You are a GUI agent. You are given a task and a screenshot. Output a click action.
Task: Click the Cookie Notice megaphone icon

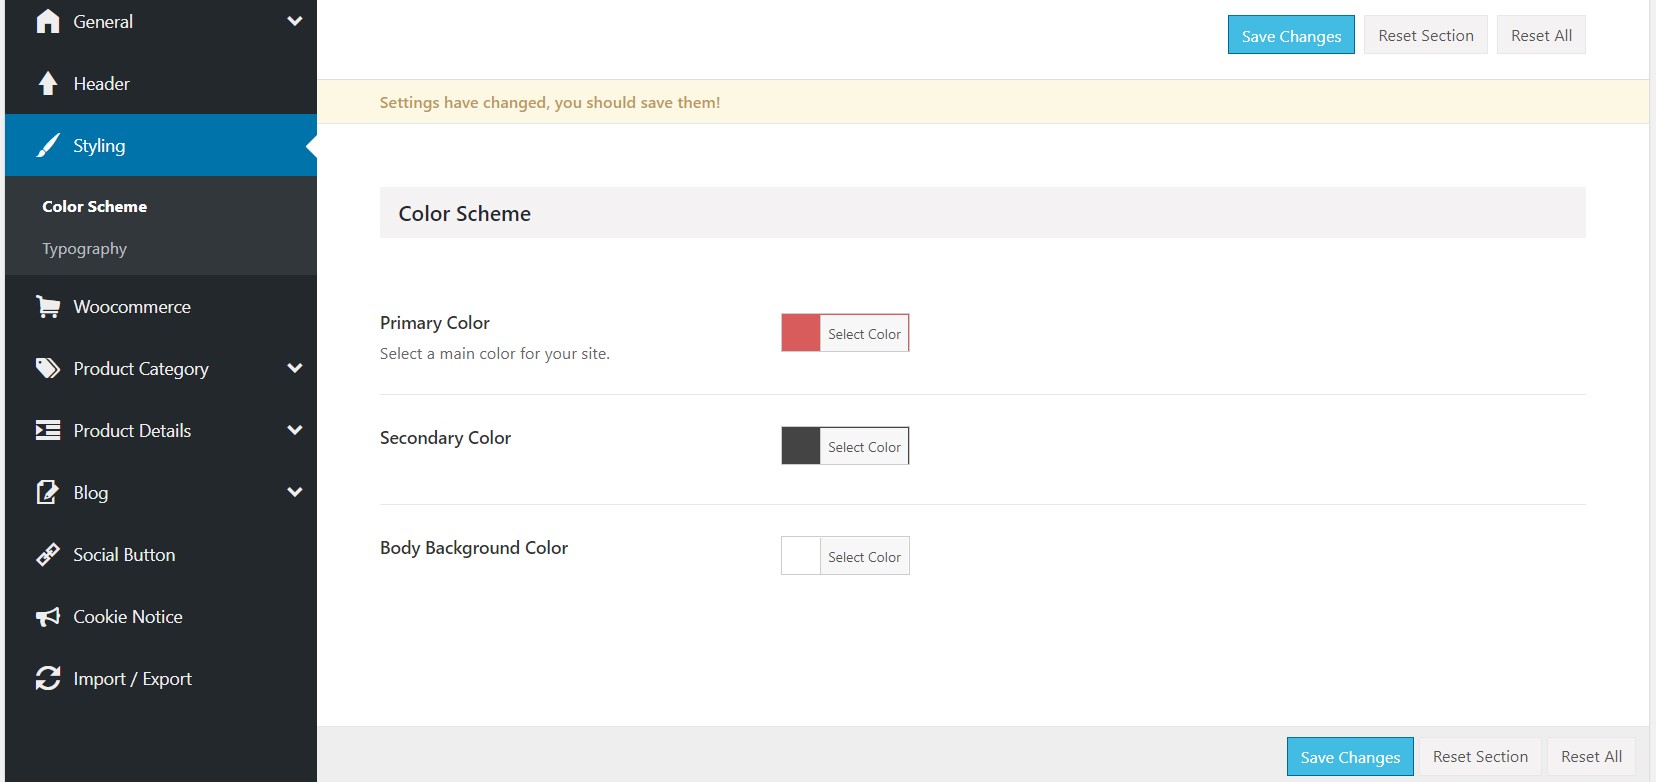click(48, 617)
